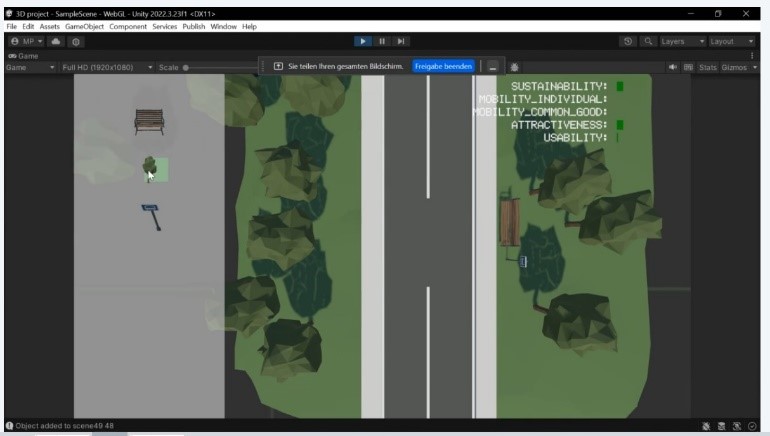This screenshot has height=436, width=770.
Task: Click the bug icon in Game toolbar
Action: tap(514, 67)
